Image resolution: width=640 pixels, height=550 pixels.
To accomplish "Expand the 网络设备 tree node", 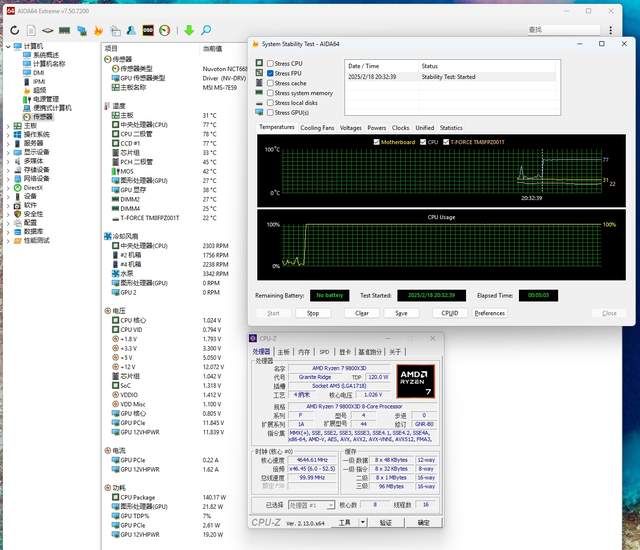I will 8,179.
